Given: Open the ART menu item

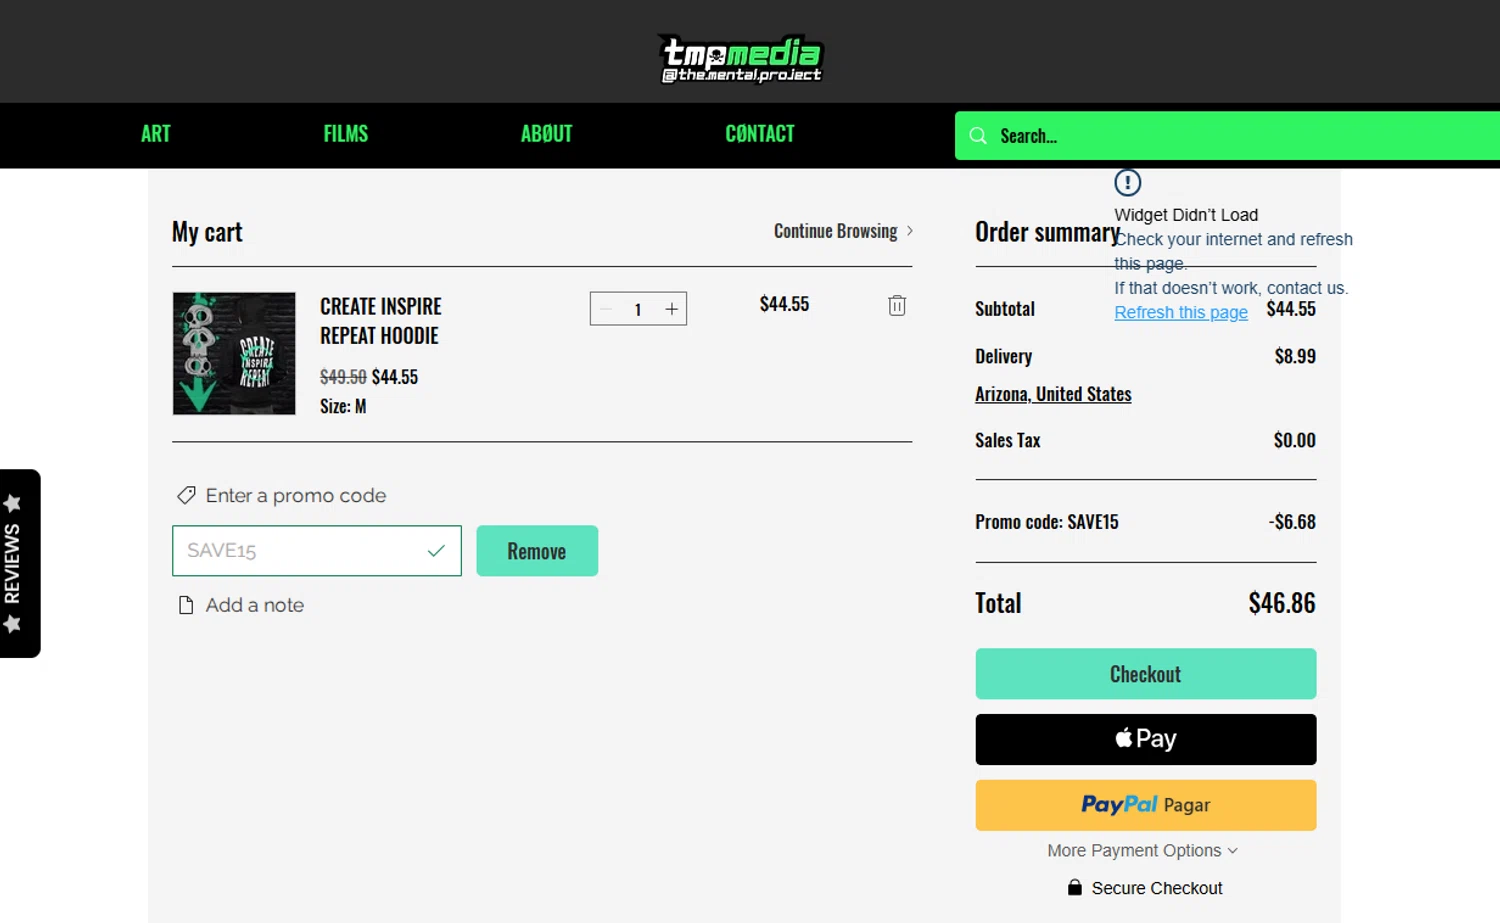Looking at the screenshot, I should (x=155, y=134).
